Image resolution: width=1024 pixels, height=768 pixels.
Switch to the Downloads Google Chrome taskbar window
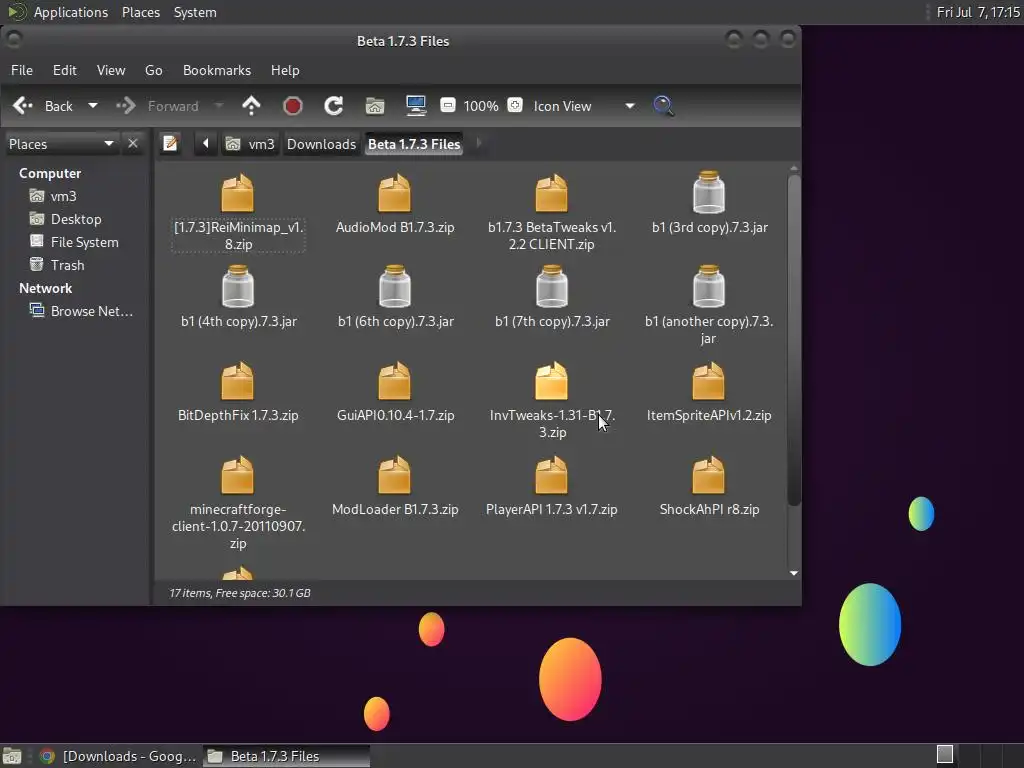tap(118, 756)
